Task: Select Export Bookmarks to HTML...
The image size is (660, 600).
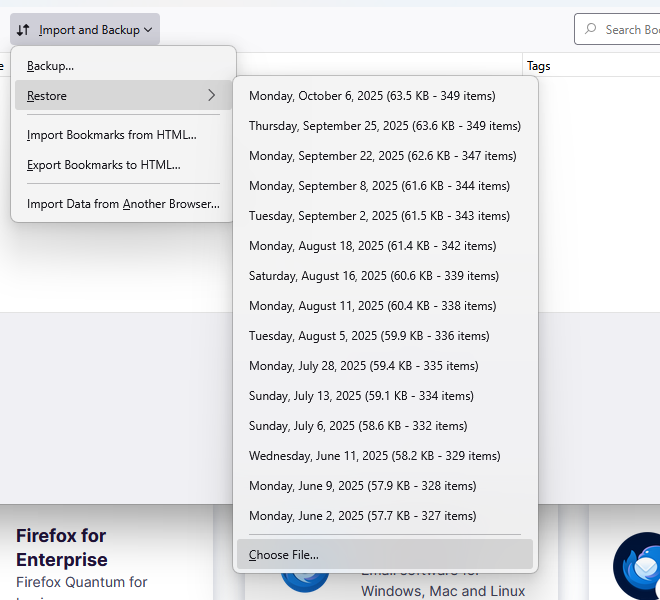Action: click(x=123, y=165)
